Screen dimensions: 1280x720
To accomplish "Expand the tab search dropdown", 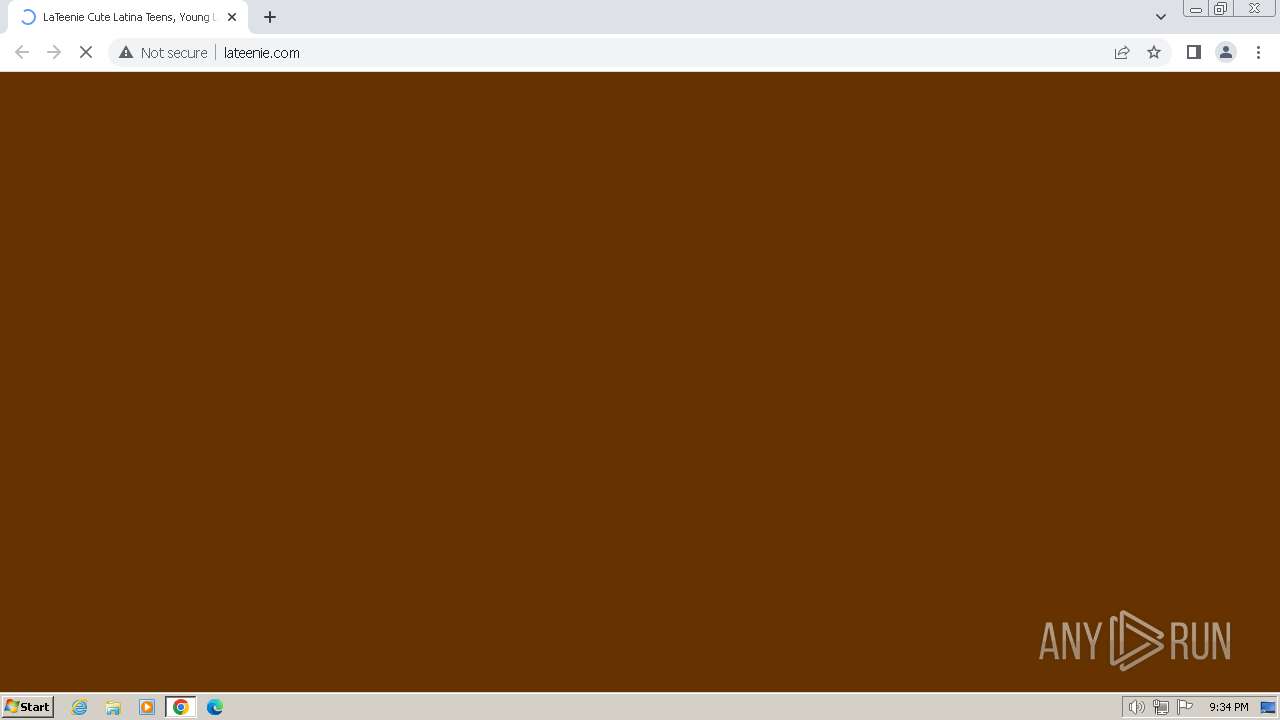I will click(x=1161, y=17).
